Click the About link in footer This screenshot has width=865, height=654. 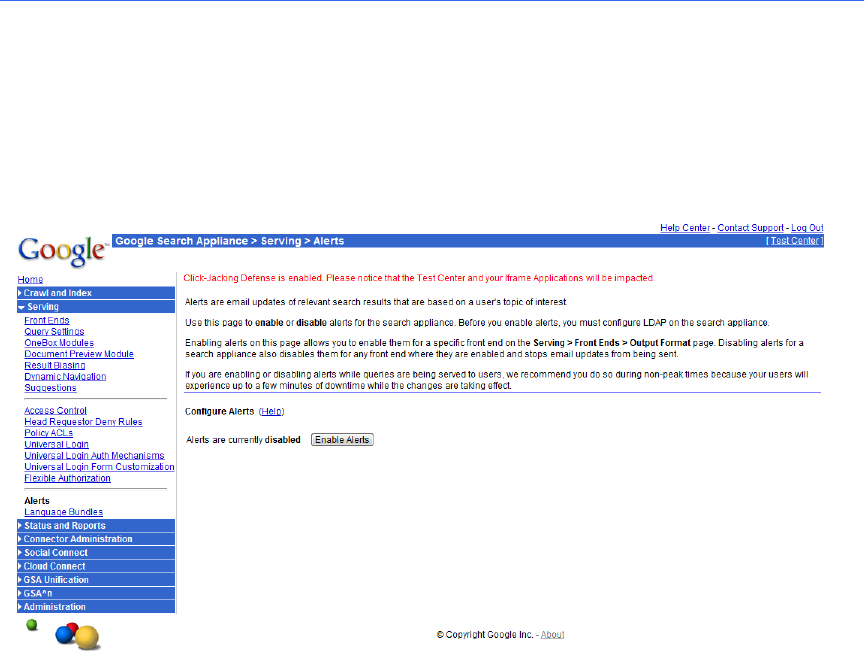pyautogui.click(x=552, y=635)
